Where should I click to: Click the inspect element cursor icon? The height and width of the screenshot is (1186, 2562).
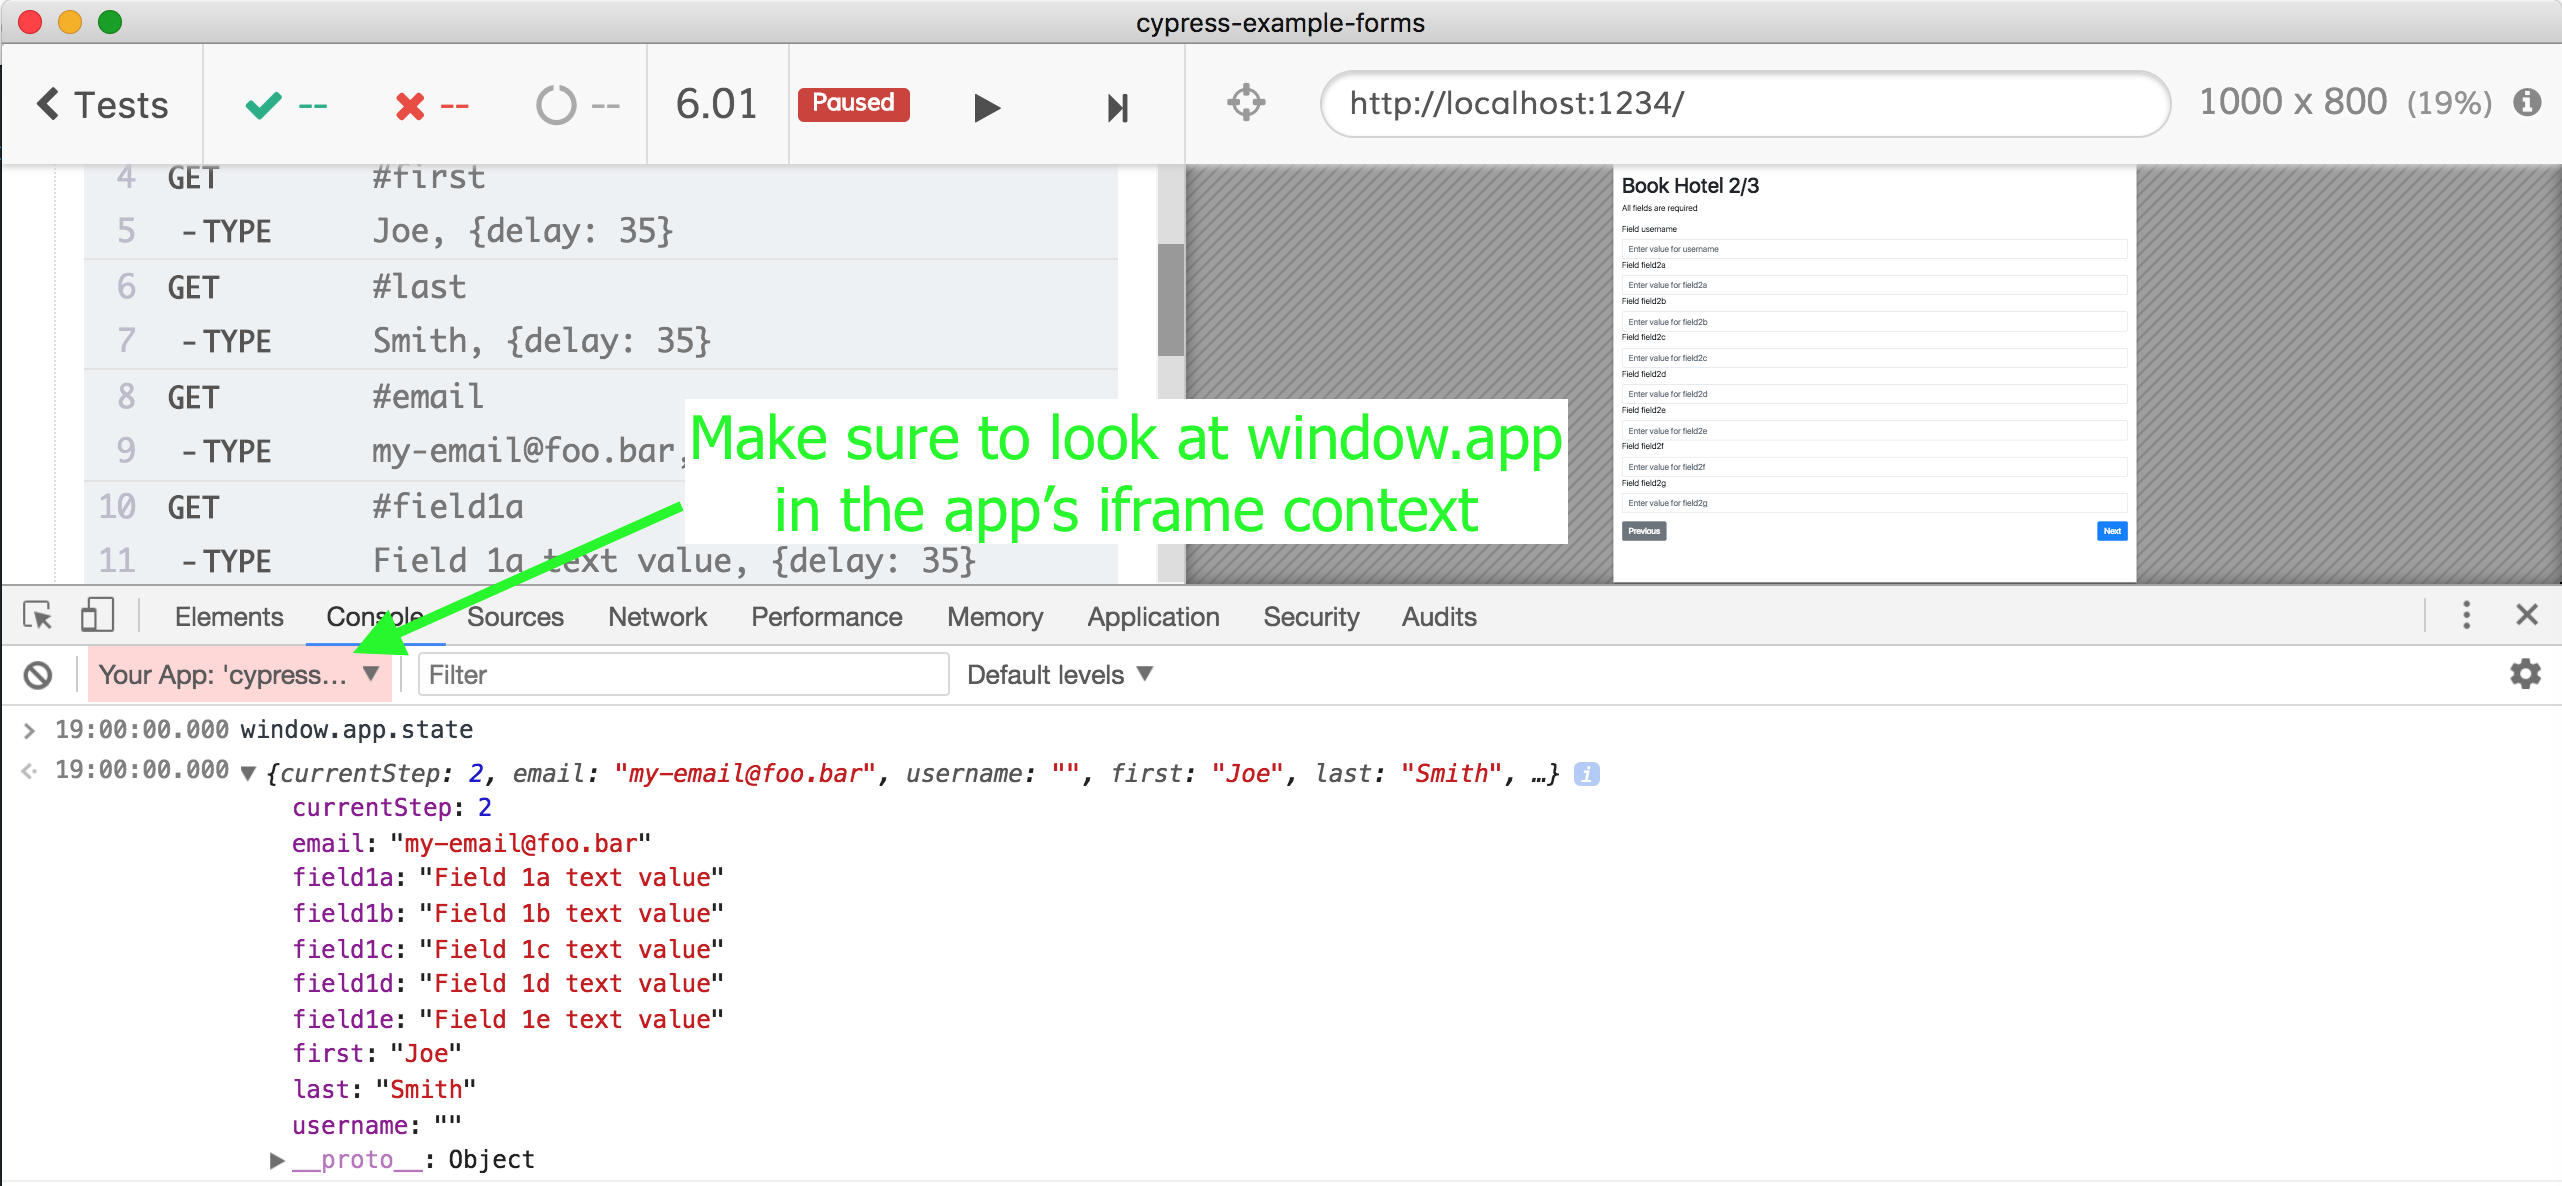click(x=38, y=616)
